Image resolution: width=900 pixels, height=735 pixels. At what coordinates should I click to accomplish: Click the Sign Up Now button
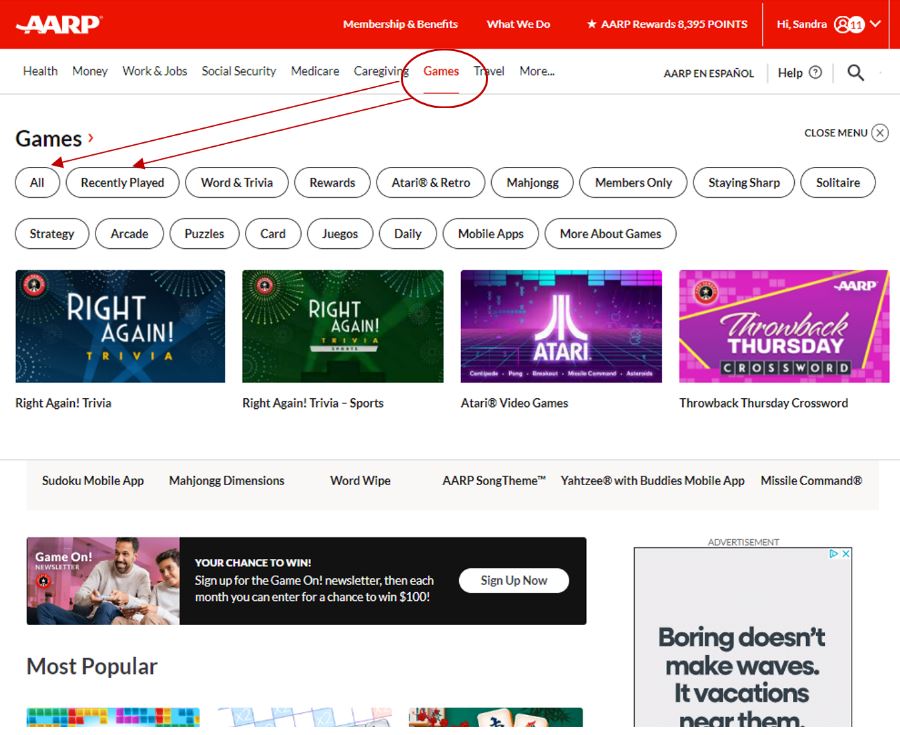pos(513,580)
